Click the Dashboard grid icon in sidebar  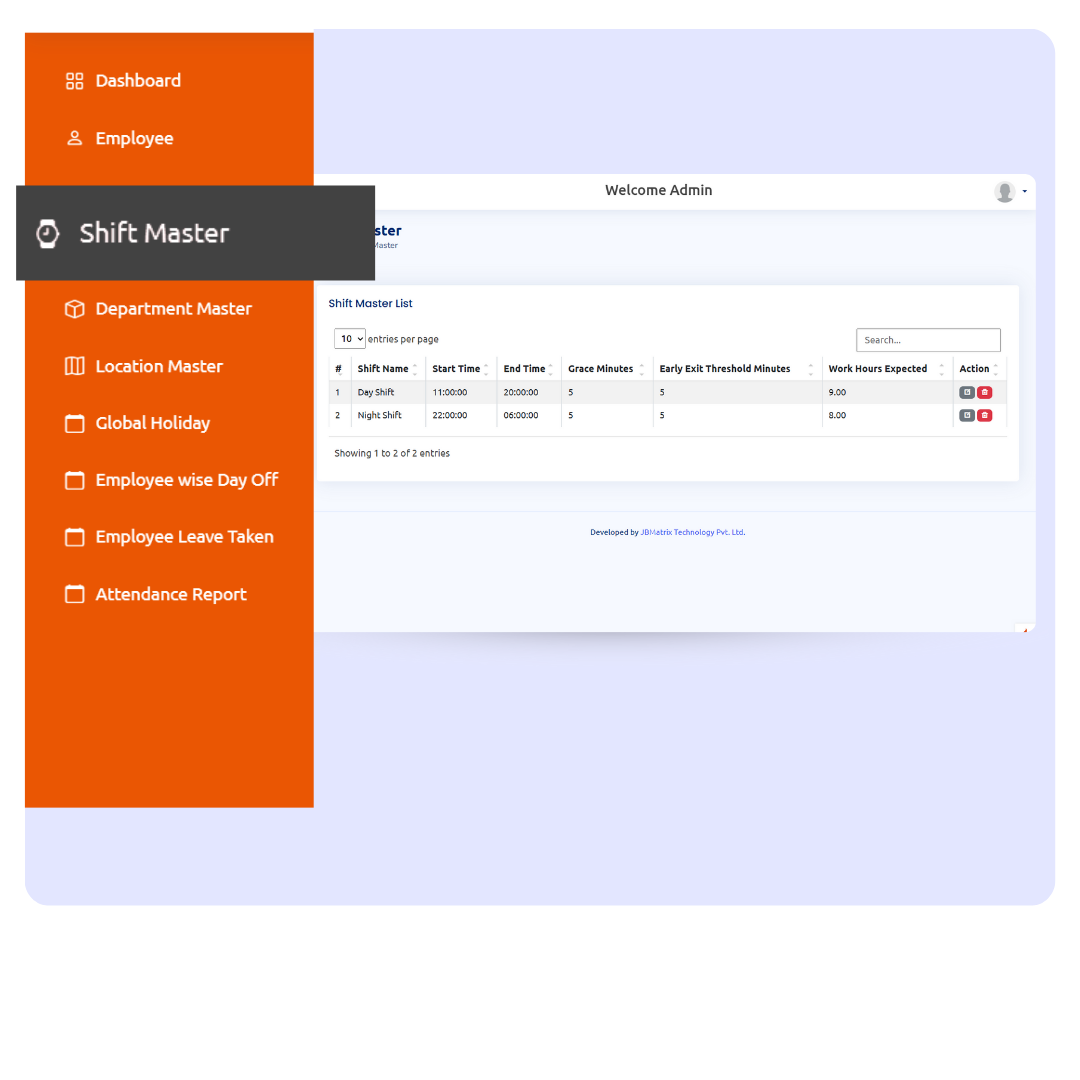74,81
